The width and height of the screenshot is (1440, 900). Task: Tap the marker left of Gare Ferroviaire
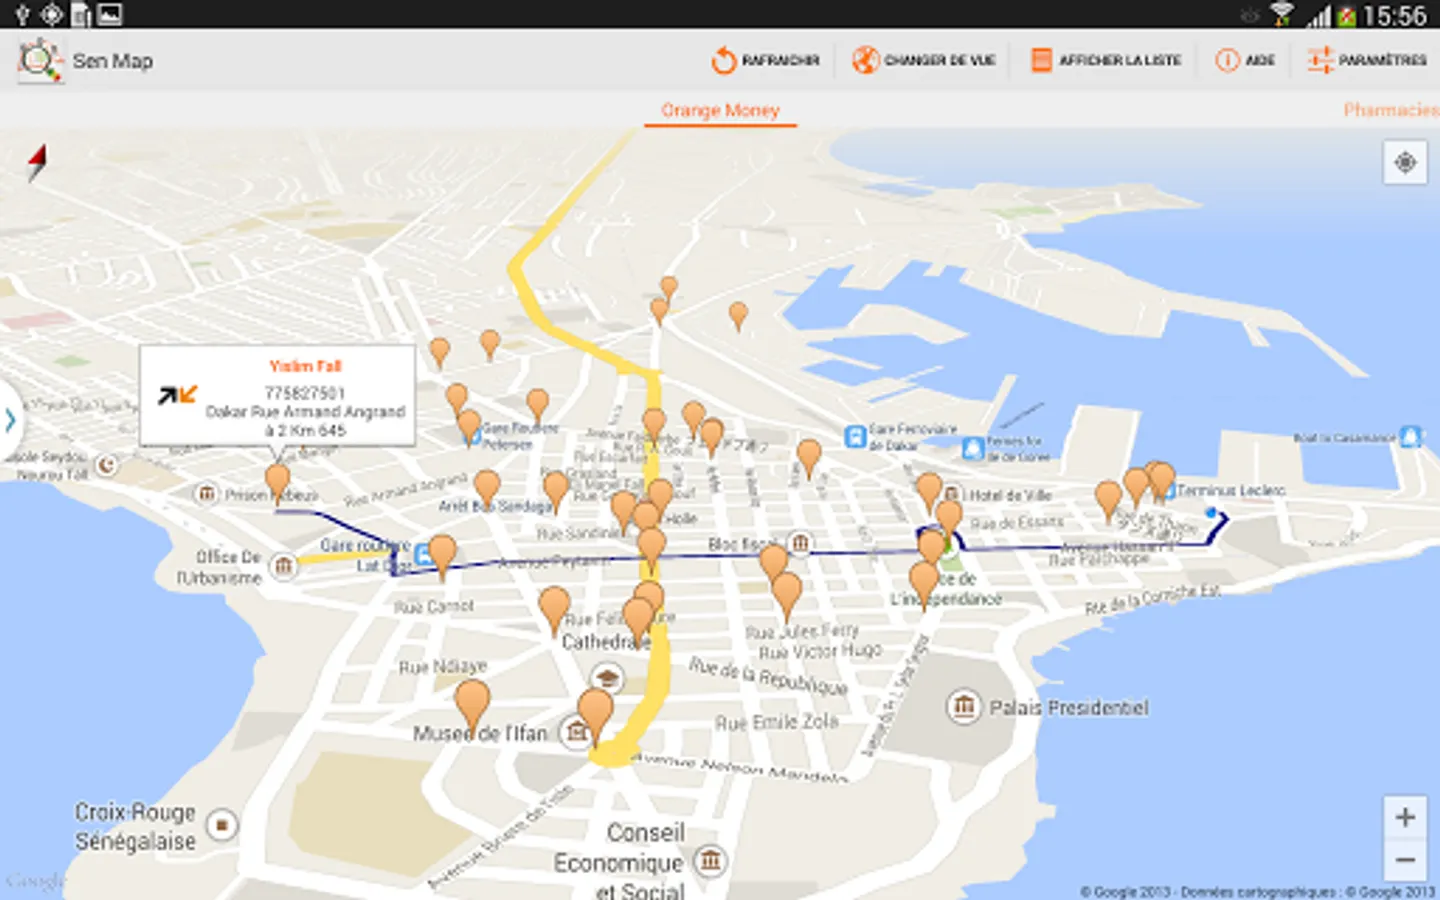pyautogui.click(x=809, y=458)
